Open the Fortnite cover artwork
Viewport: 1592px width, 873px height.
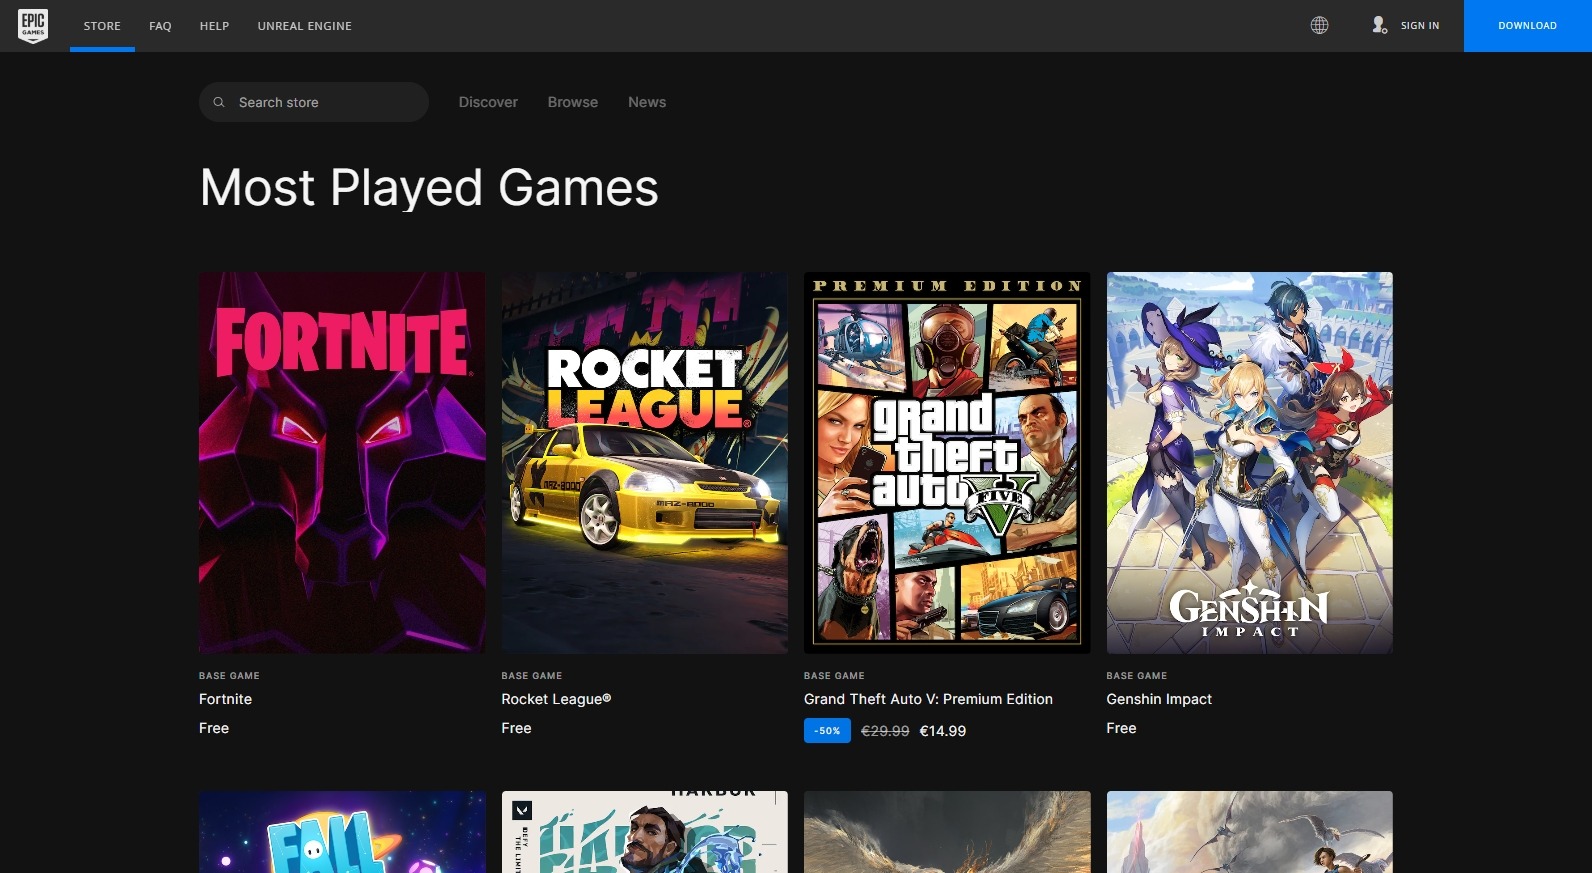coord(342,462)
